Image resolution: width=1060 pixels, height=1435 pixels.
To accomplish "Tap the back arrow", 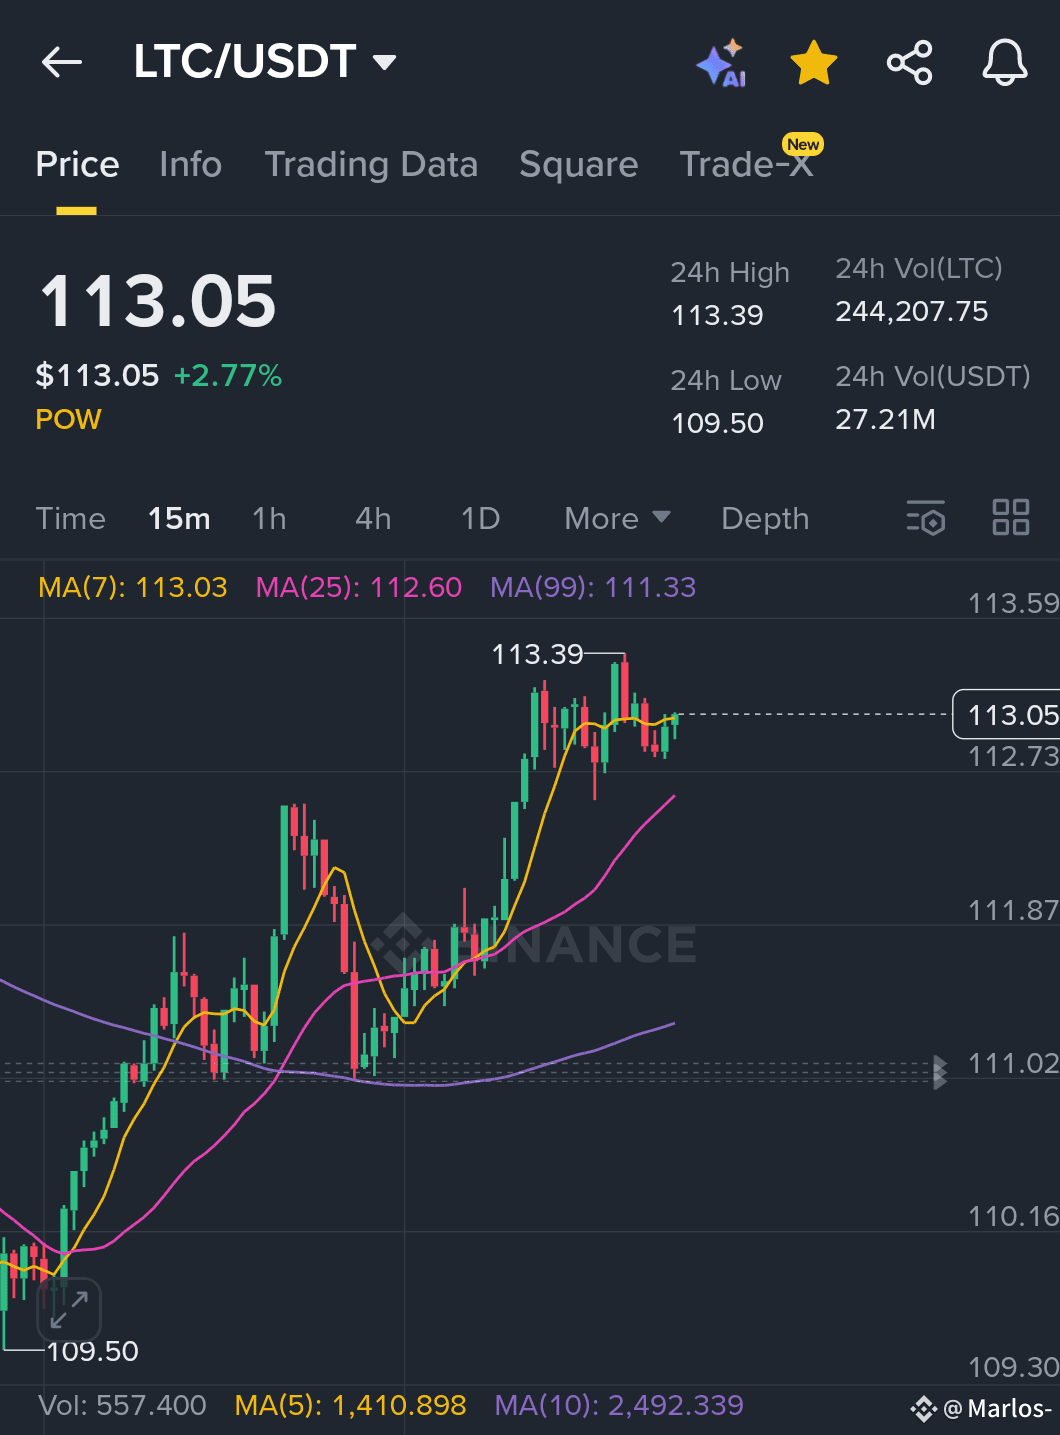I will tap(62, 62).
